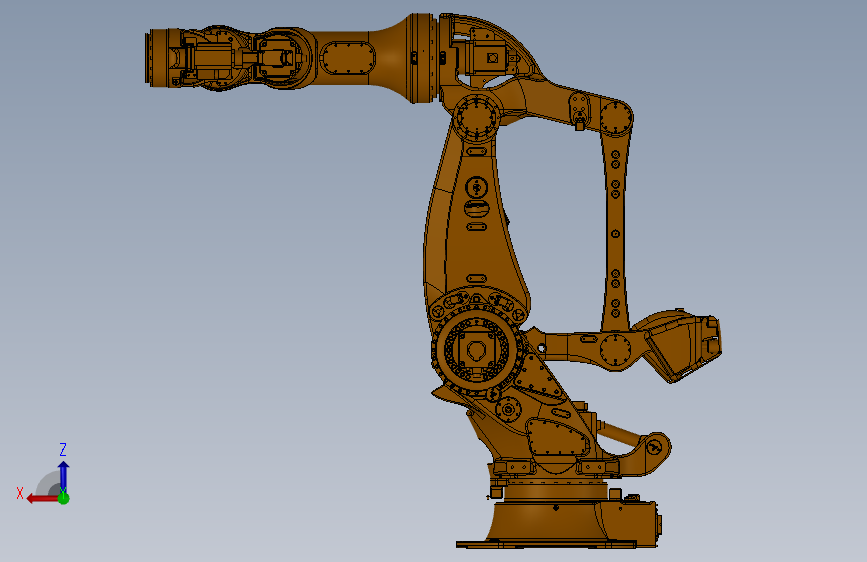Select the counterweight block behind the robot
867x562 pixels.
point(682,346)
